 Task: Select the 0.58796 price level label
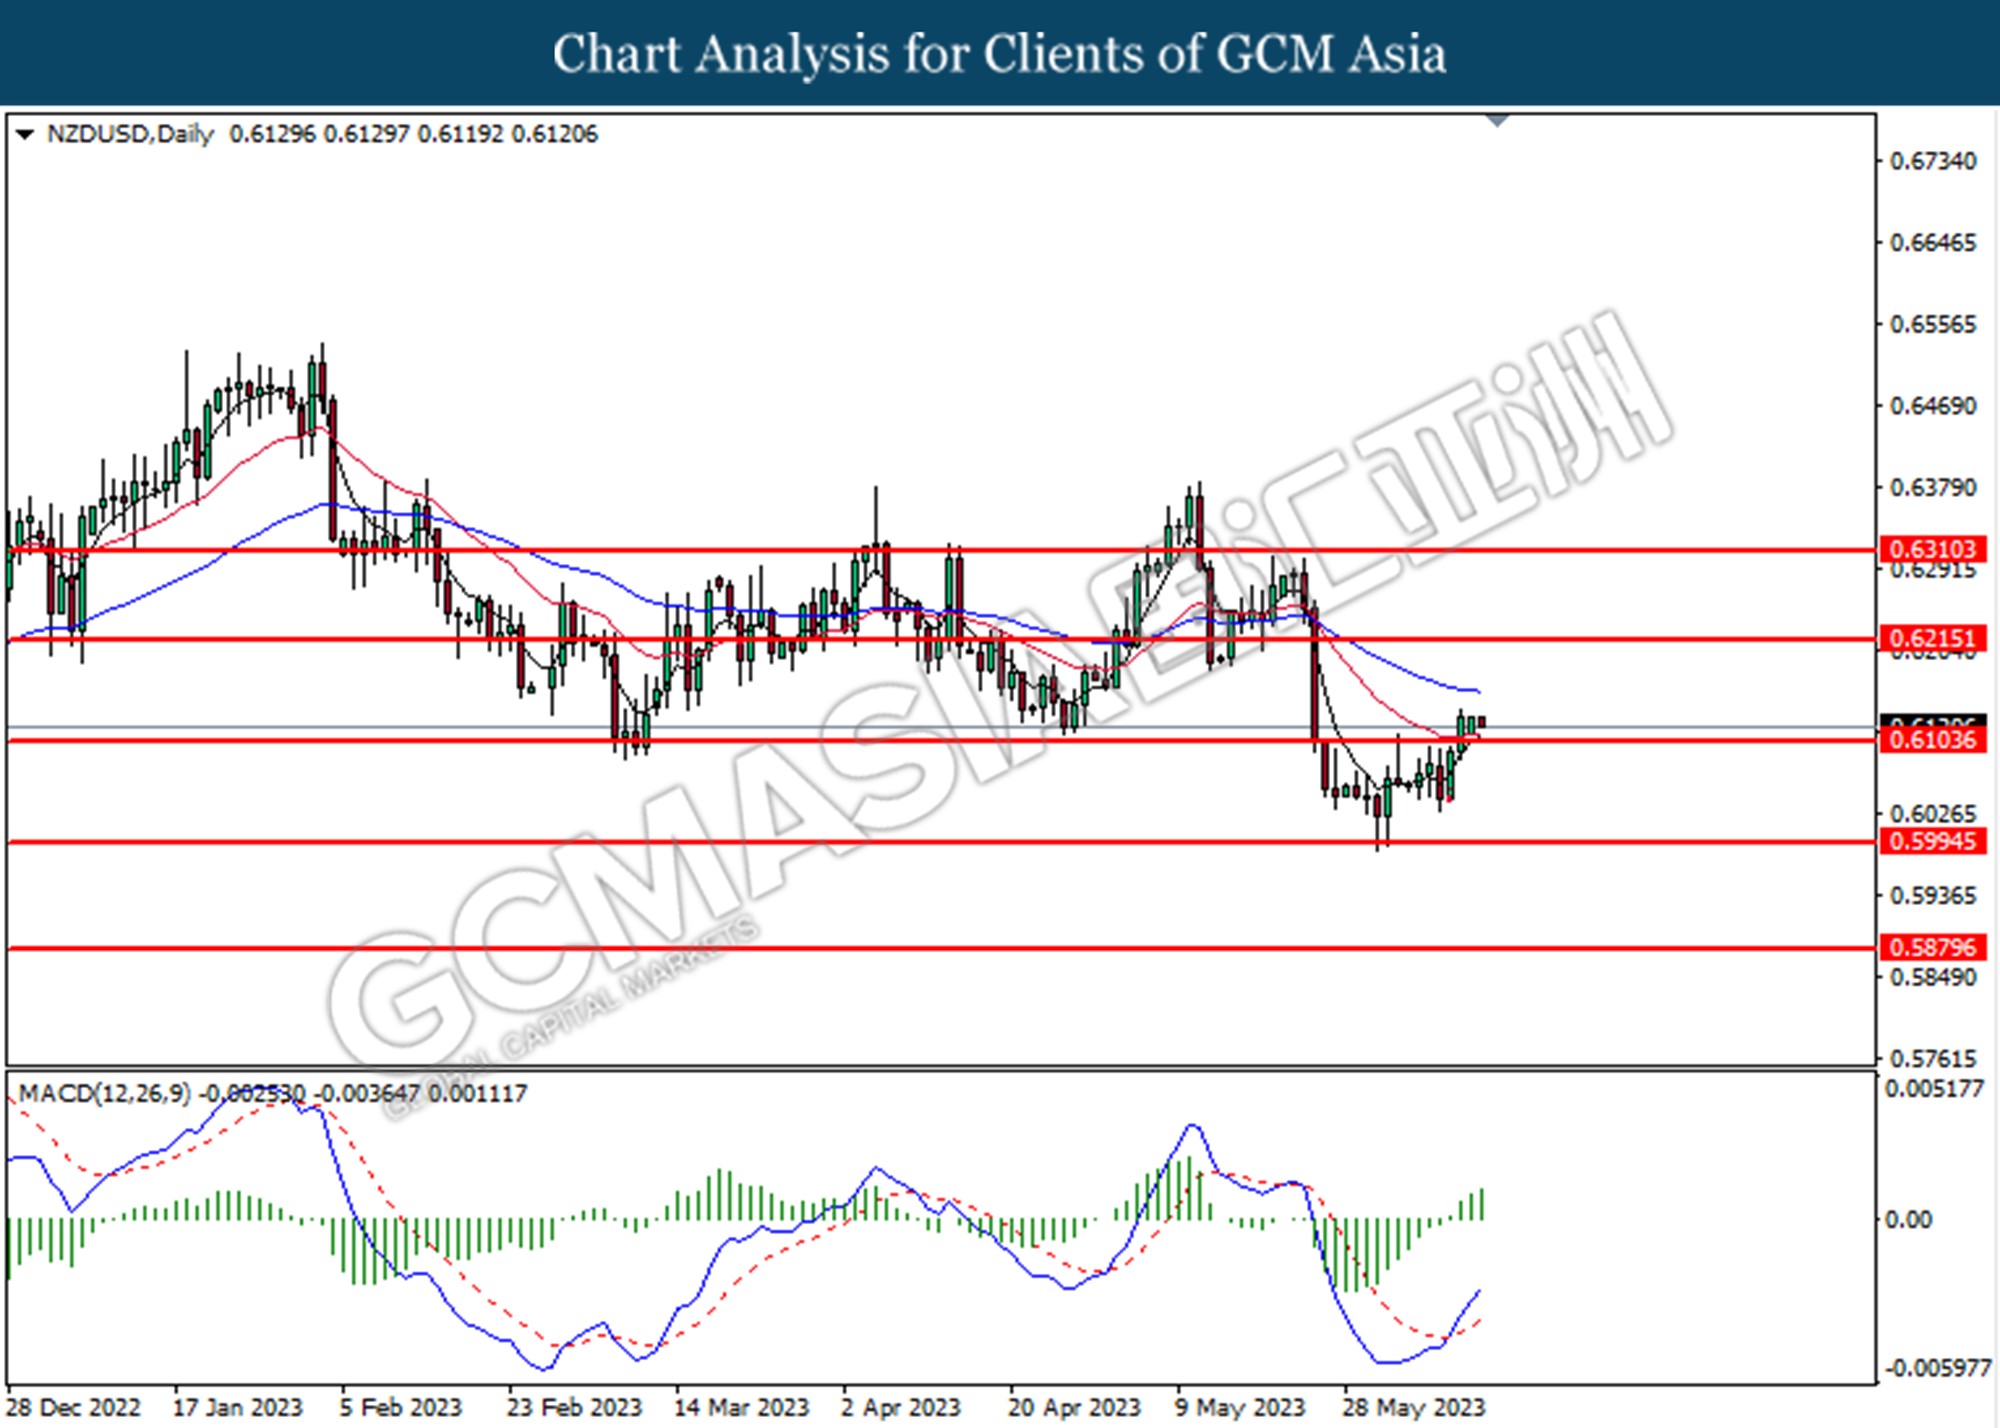click(x=1933, y=947)
